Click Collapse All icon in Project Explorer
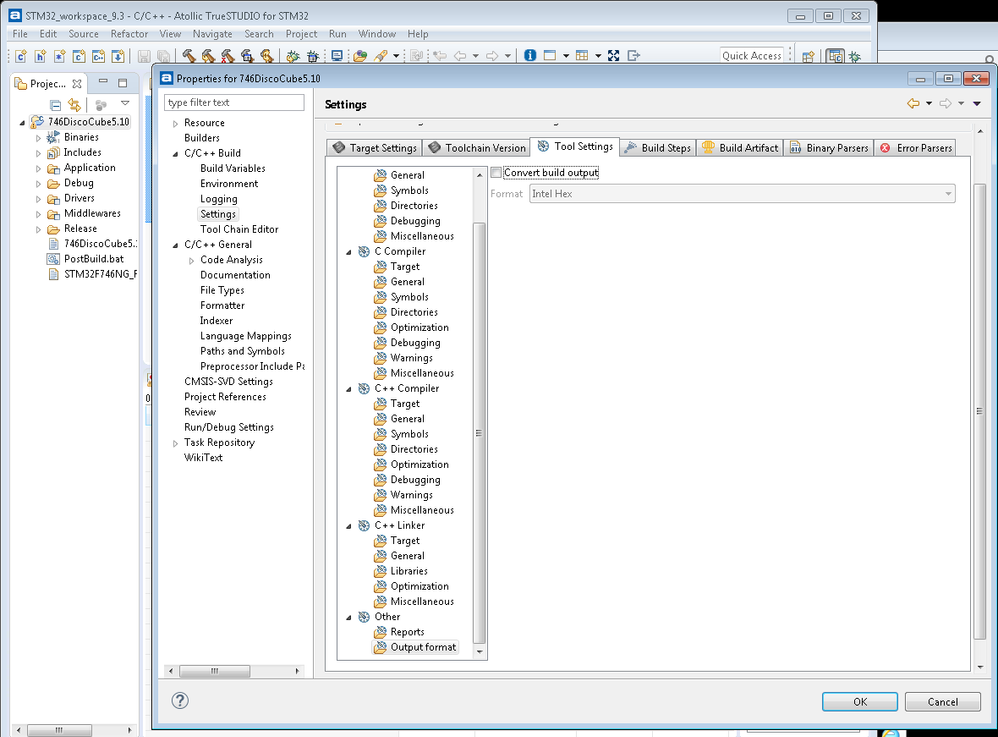The image size is (998, 737). (55, 104)
